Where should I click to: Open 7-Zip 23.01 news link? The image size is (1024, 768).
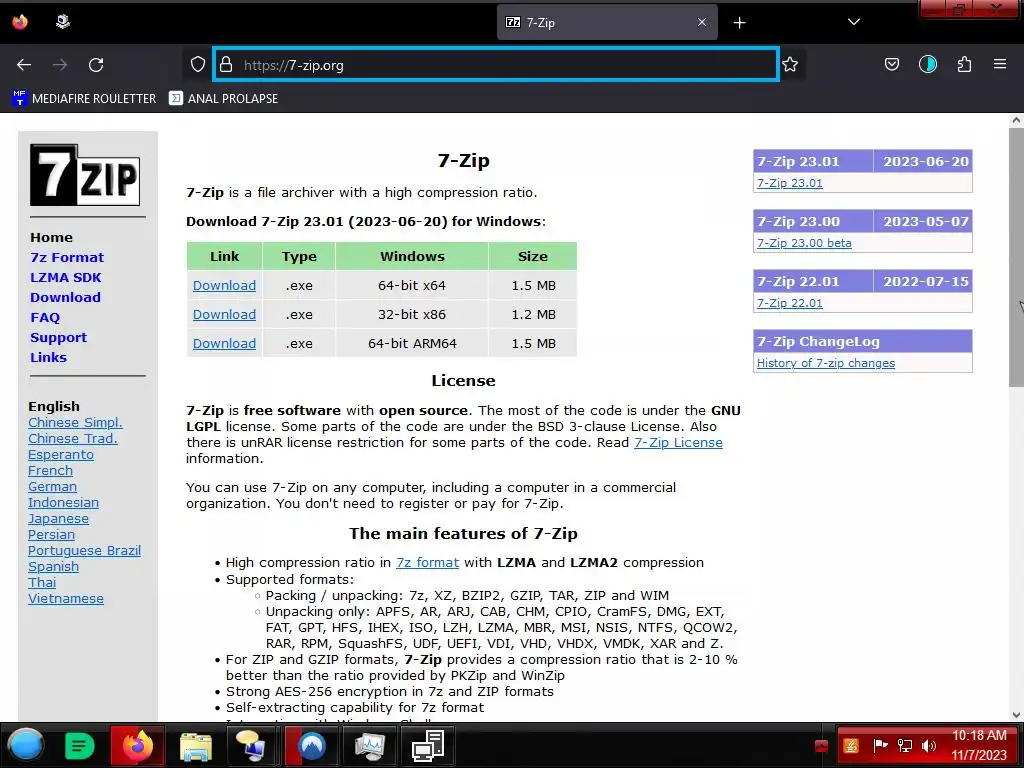(x=790, y=184)
